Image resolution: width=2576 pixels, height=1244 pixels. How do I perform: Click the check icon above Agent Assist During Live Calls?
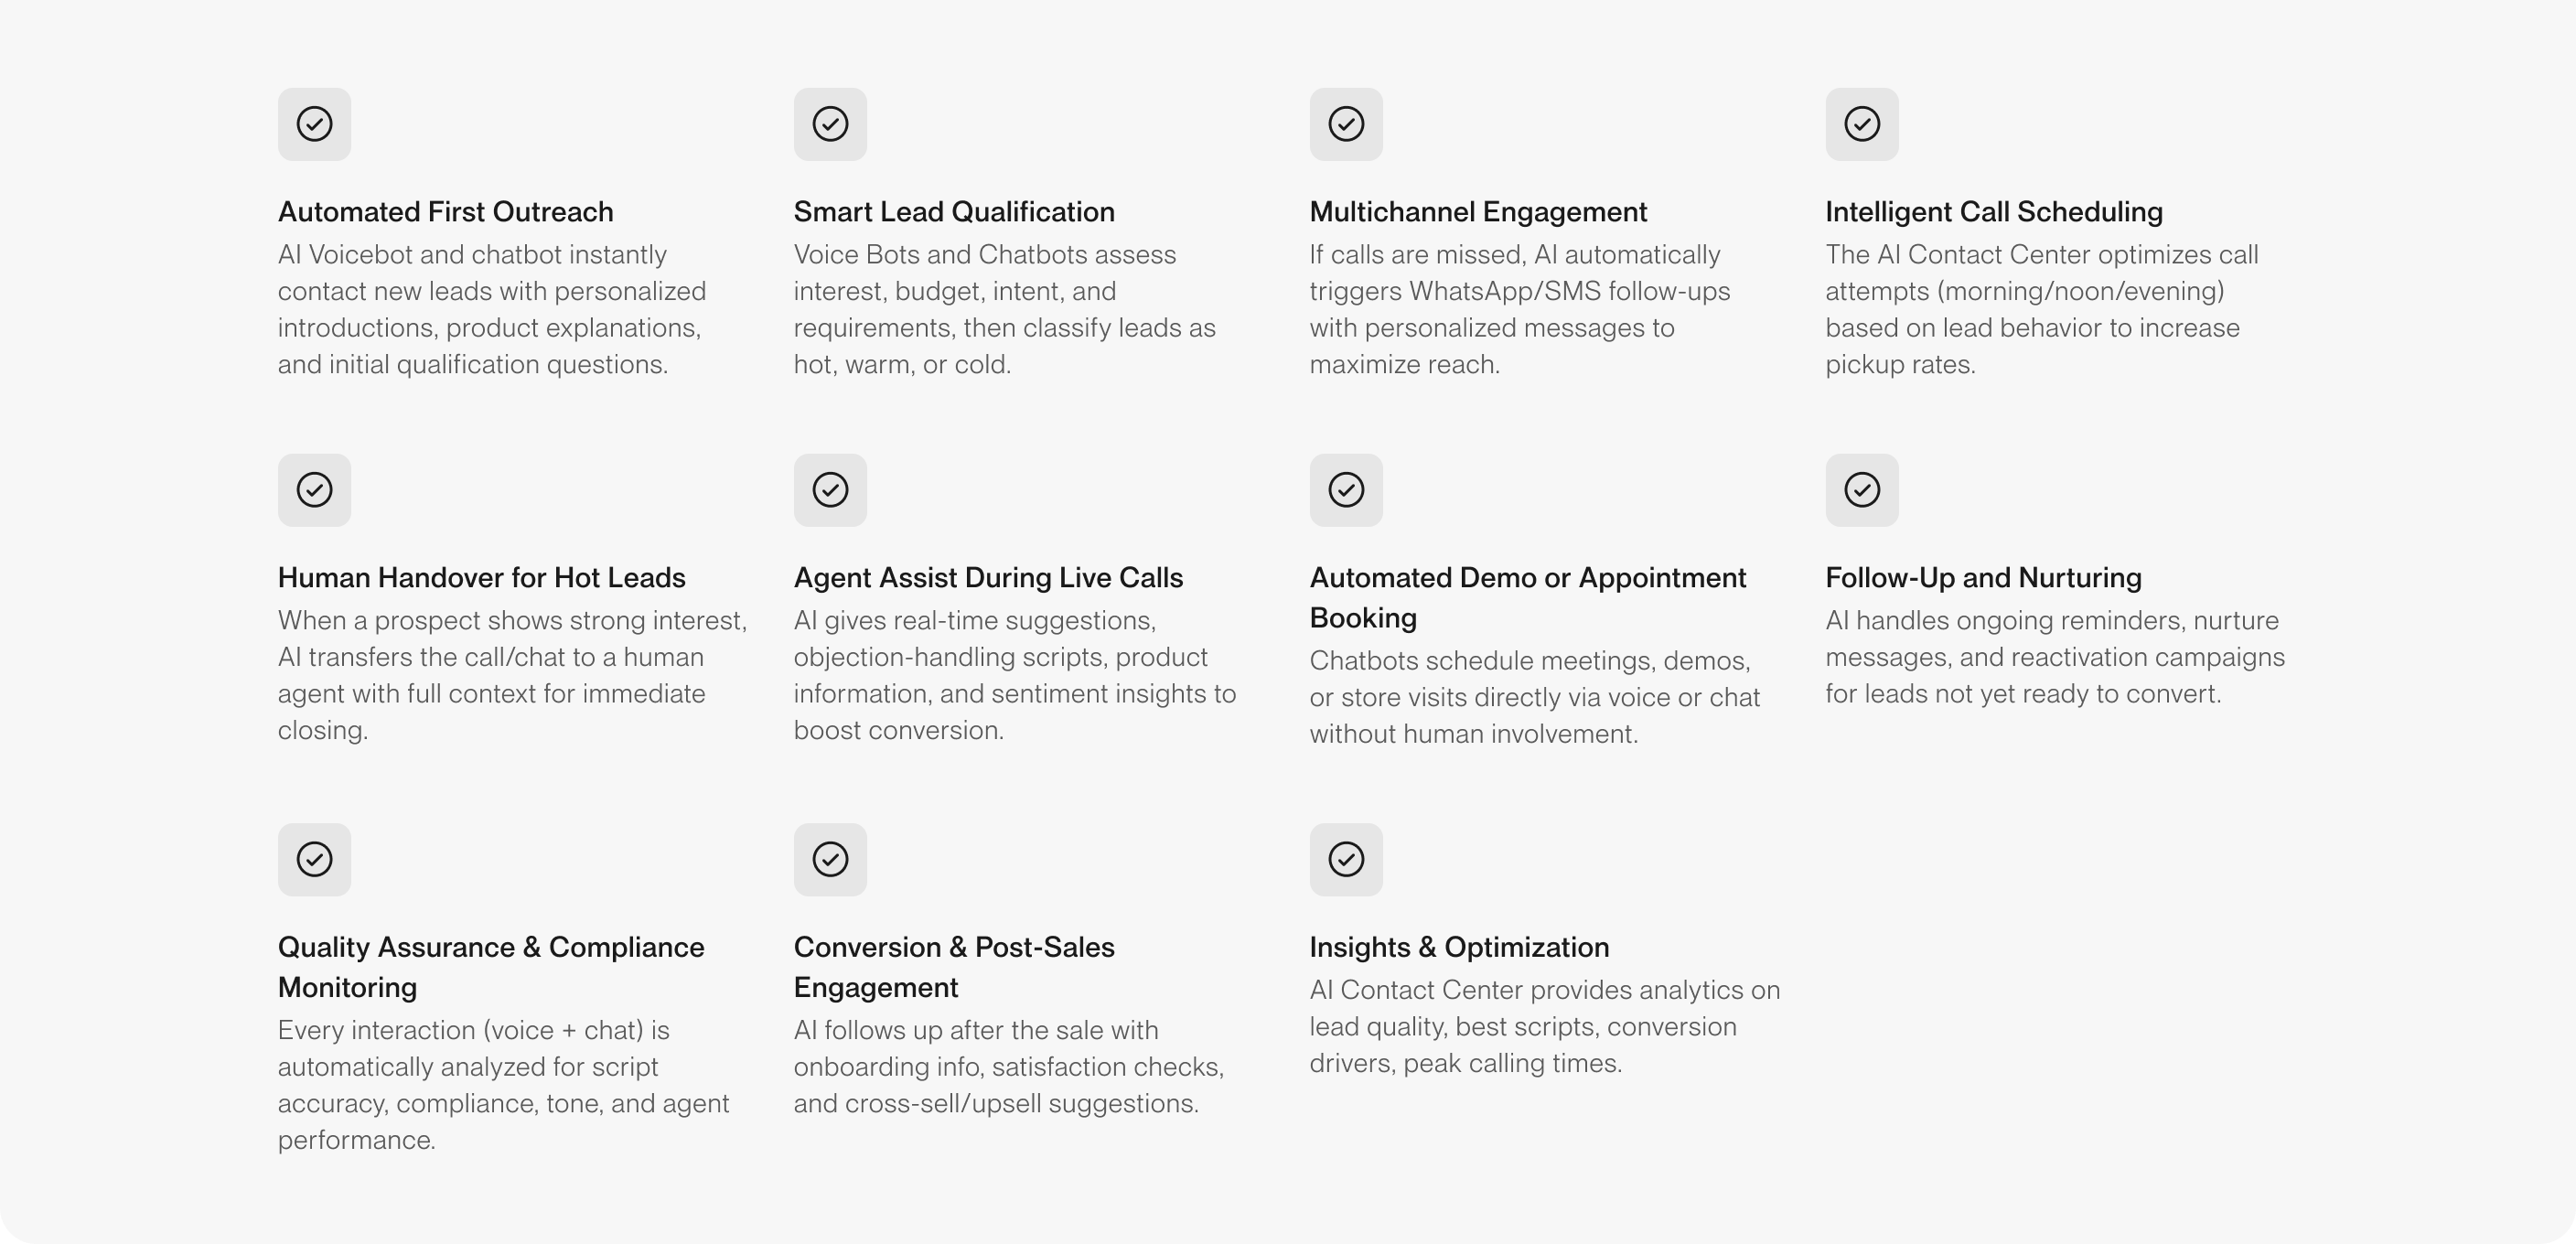pyautogui.click(x=830, y=490)
